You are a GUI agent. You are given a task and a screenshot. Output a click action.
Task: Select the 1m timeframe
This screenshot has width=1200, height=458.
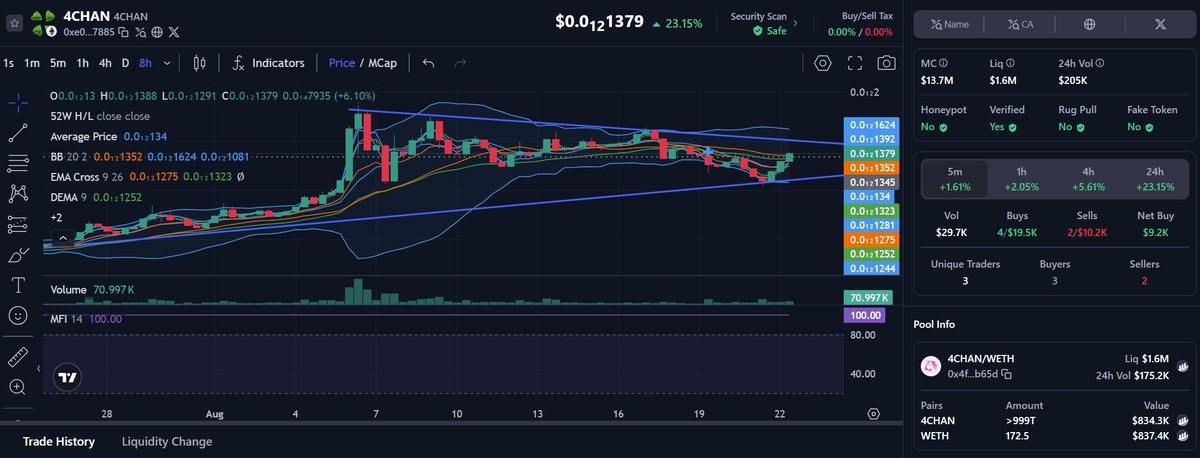coord(32,63)
